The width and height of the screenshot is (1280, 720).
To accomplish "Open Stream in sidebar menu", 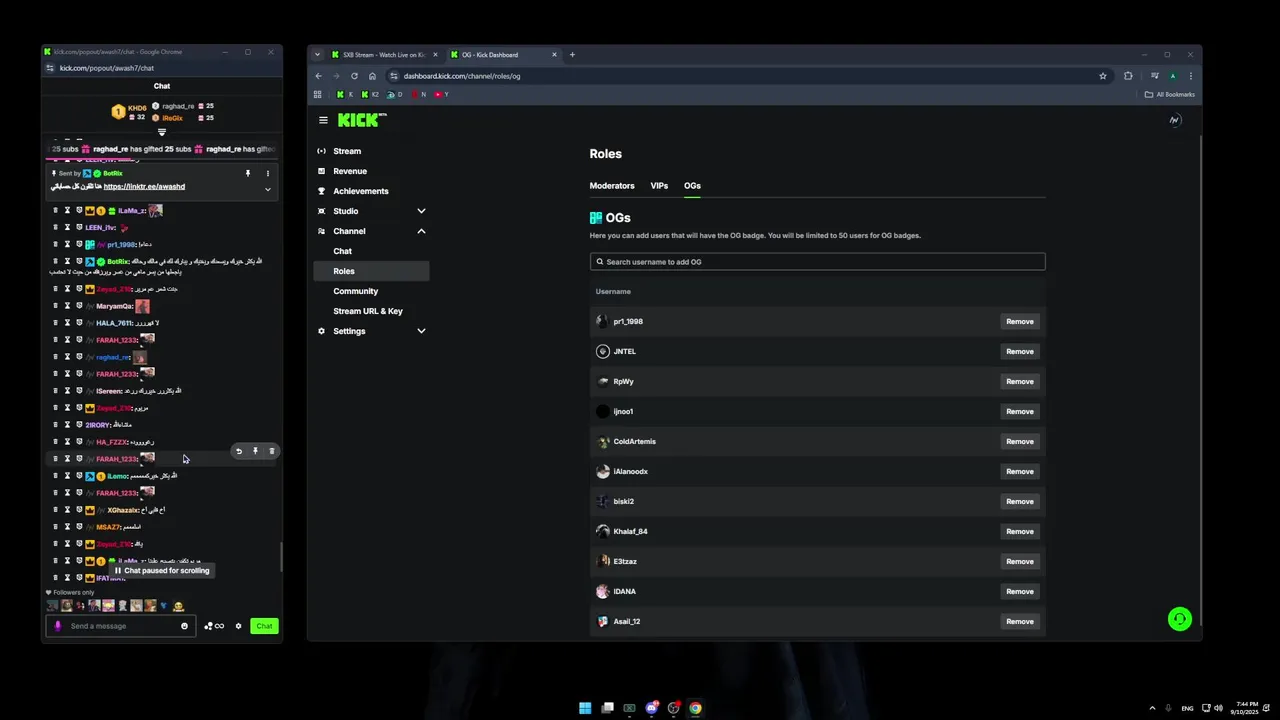I will click(347, 151).
